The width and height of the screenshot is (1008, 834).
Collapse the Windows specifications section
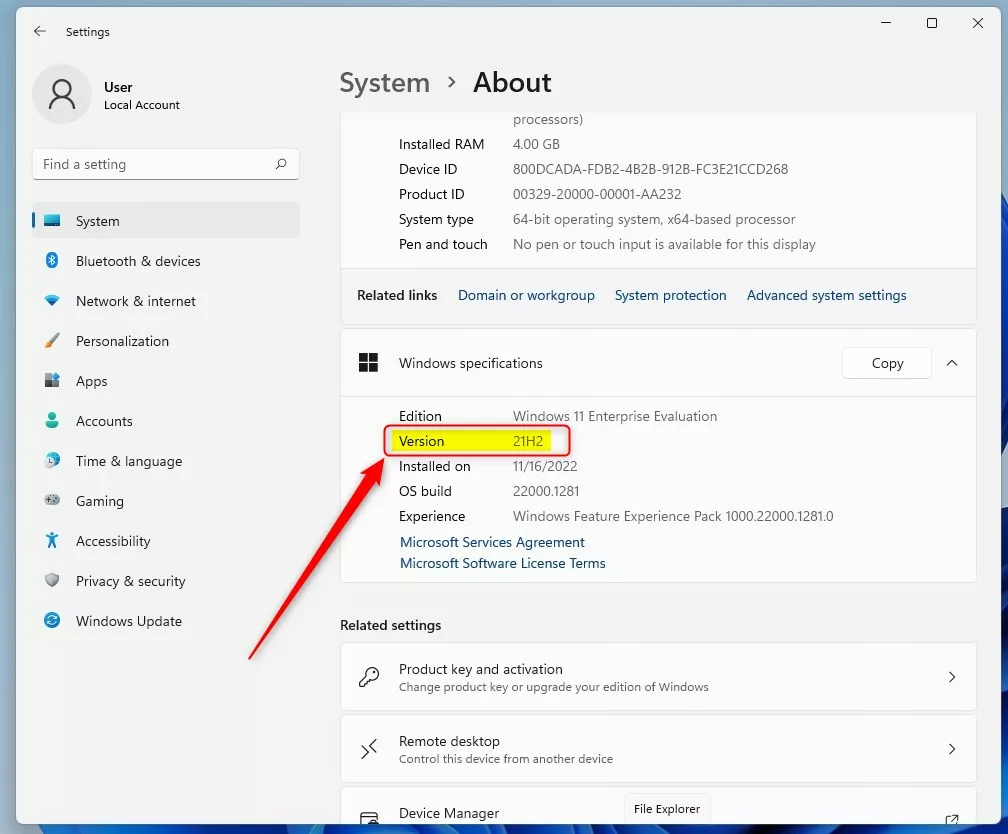(952, 363)
